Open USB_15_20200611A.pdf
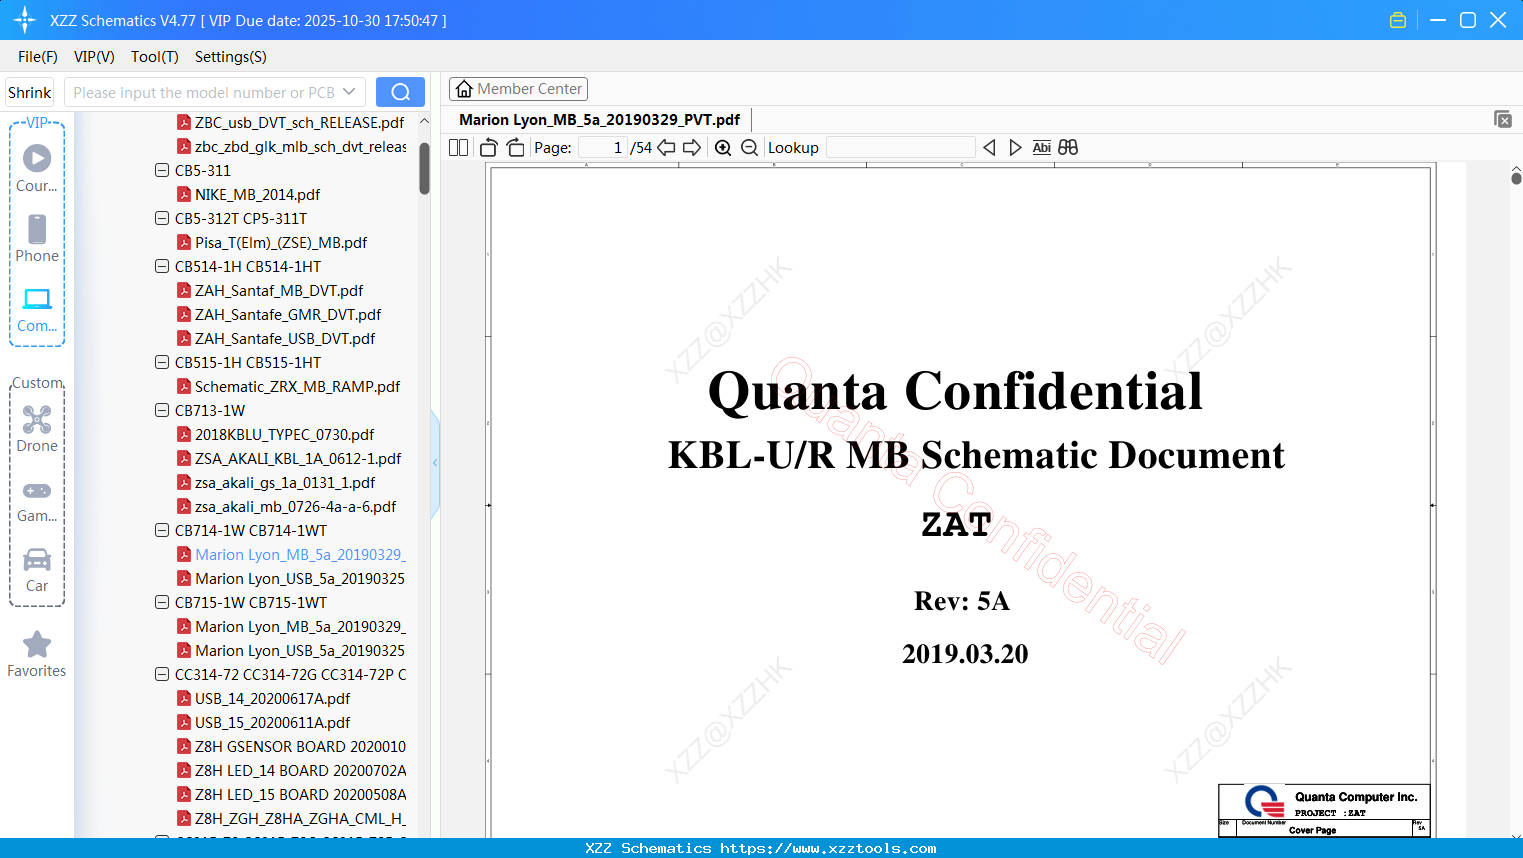Screen dimensions: 1523x858 tap(272, 722)
